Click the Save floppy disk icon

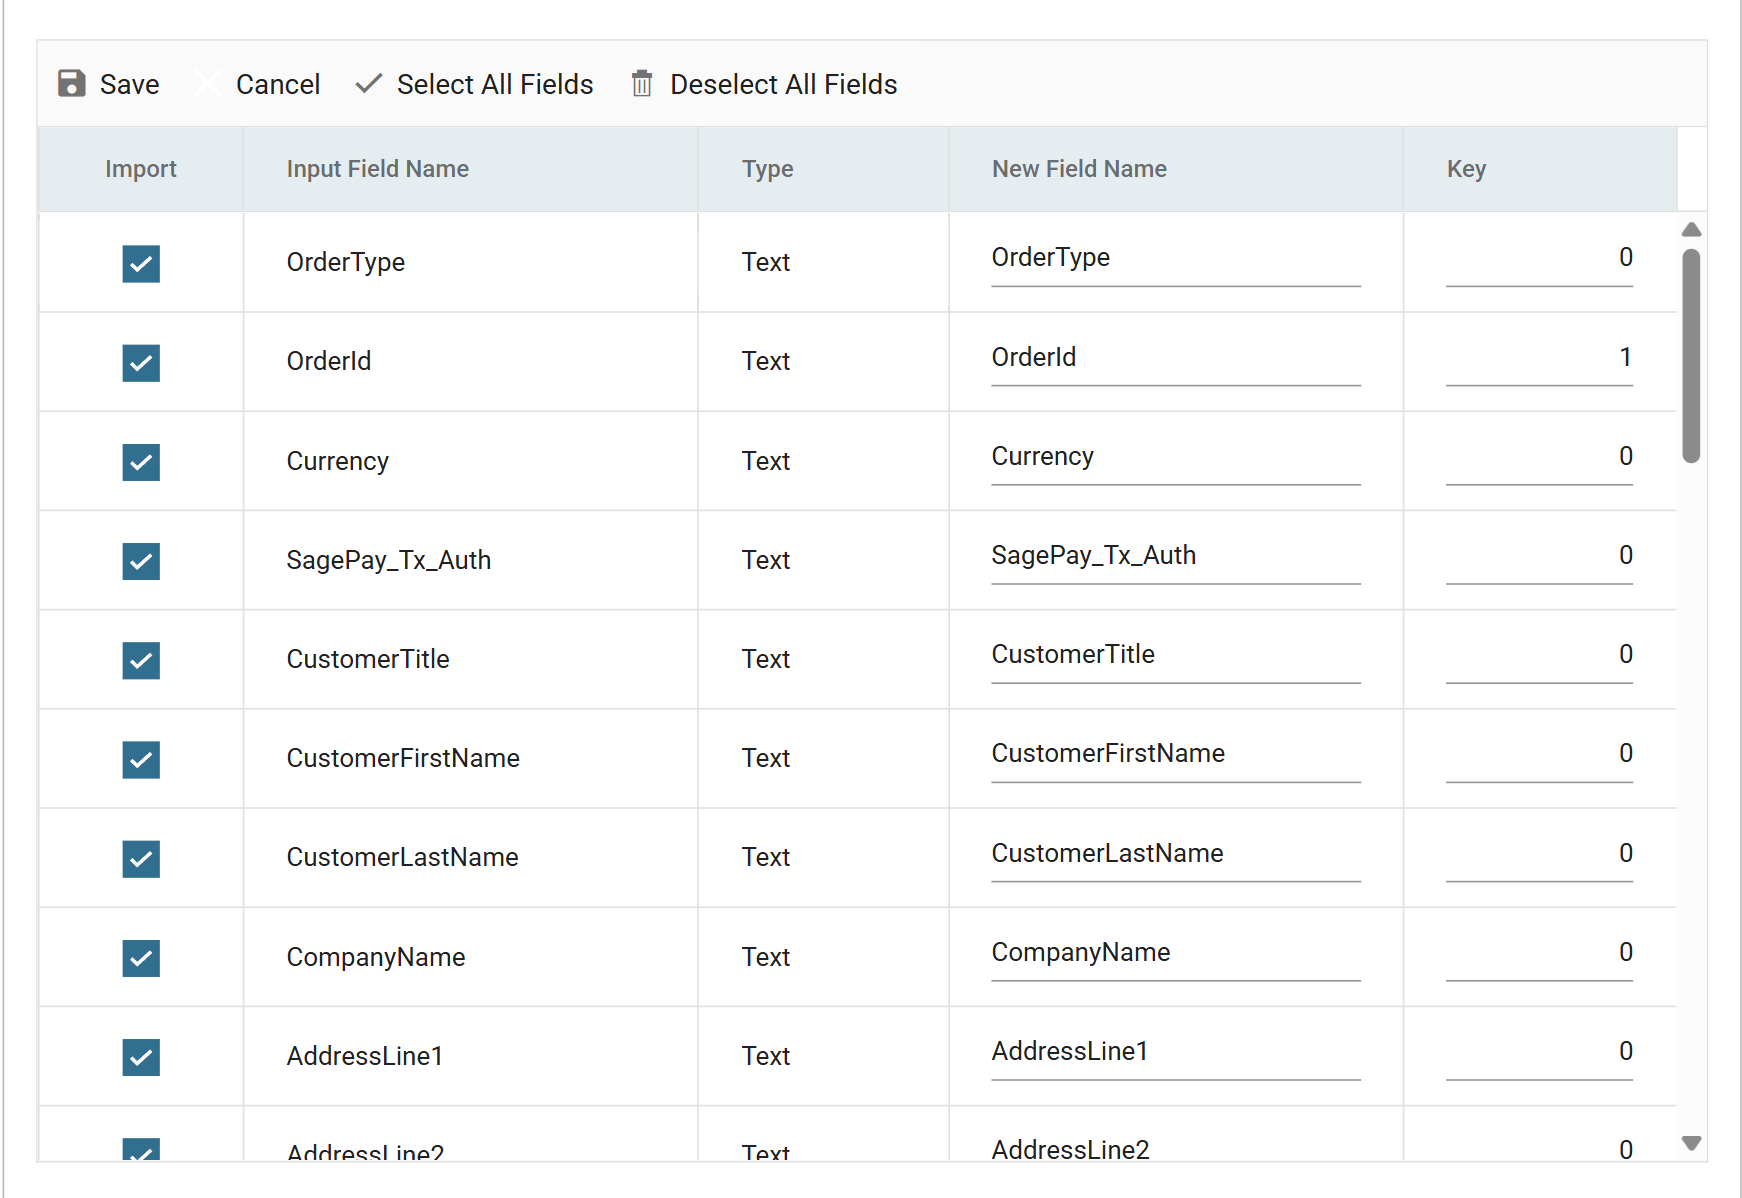click(72, 84)
